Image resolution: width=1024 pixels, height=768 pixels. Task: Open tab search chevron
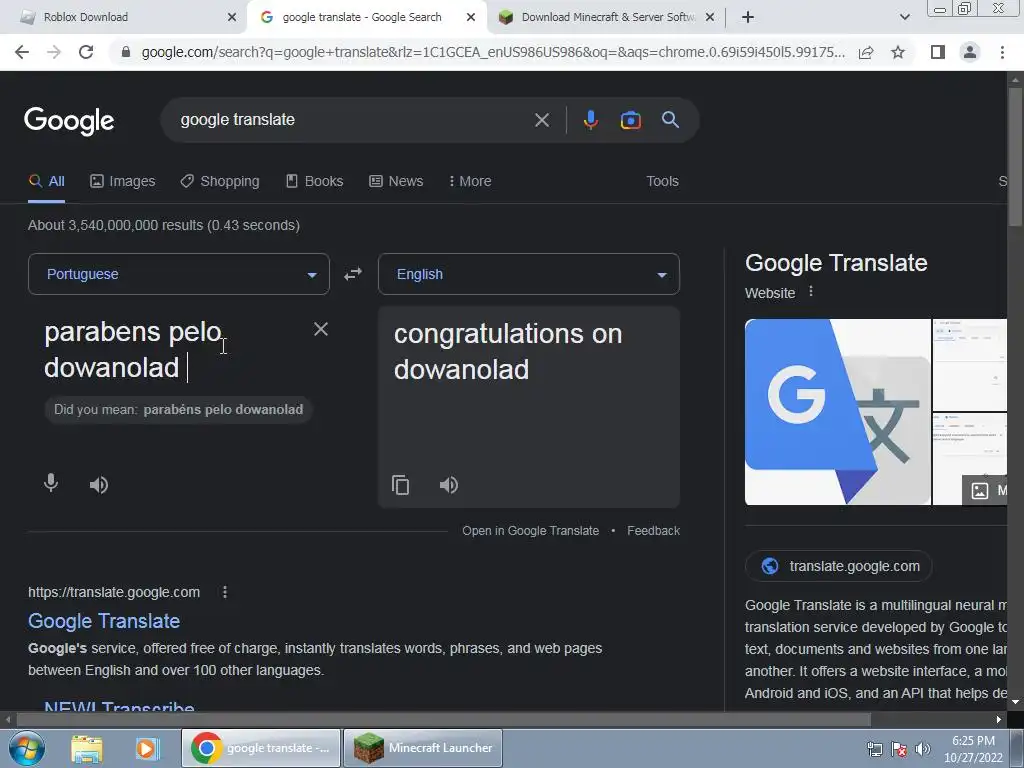(904, 17)
